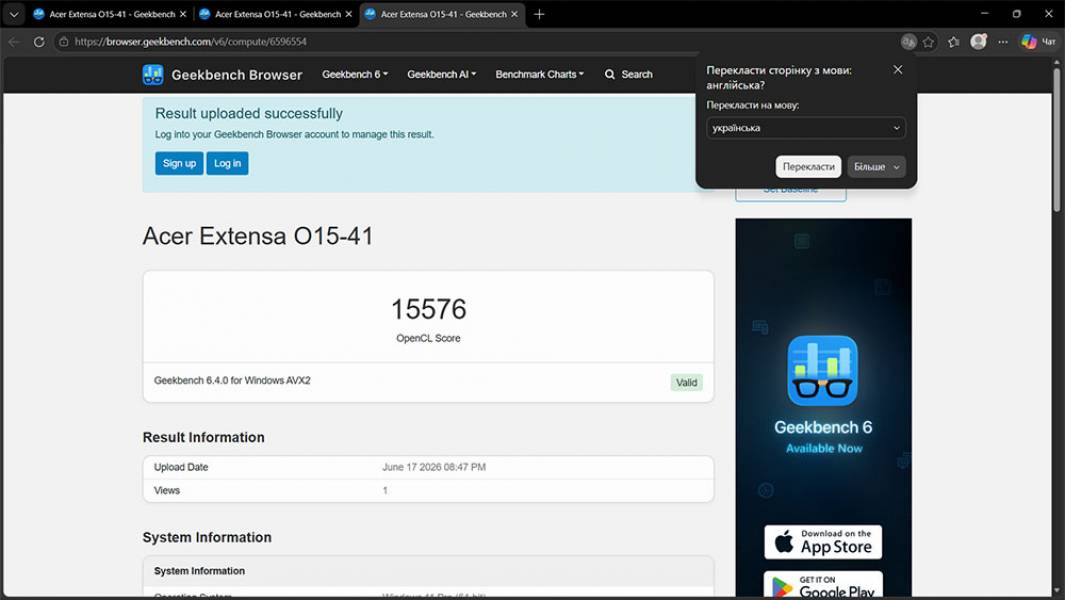Click the Search link in navbar
1065x600 pixels.
pos(629,74)
